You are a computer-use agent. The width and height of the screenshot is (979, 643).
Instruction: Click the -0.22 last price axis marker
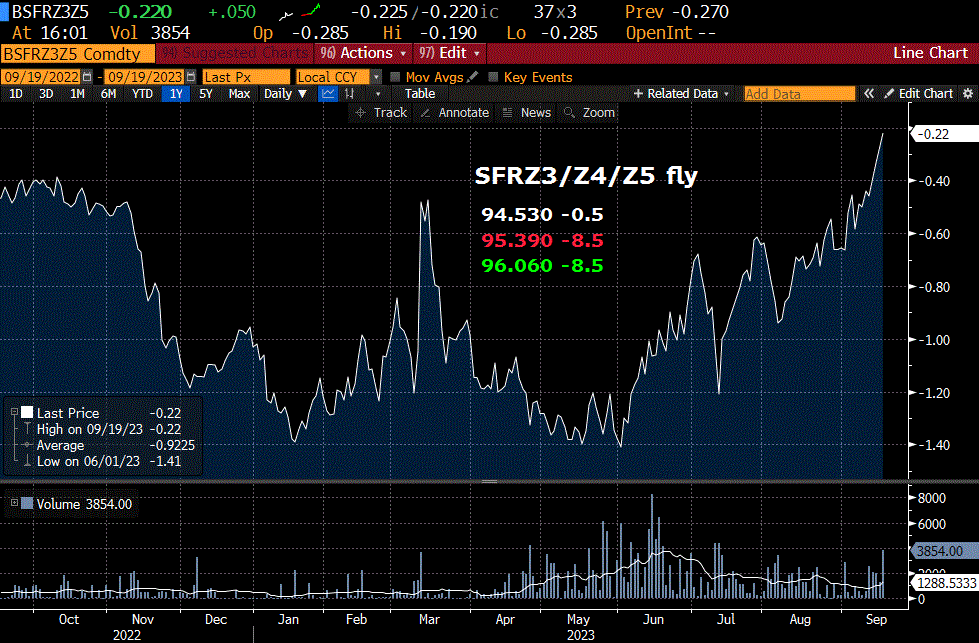(x=944, y=134)
